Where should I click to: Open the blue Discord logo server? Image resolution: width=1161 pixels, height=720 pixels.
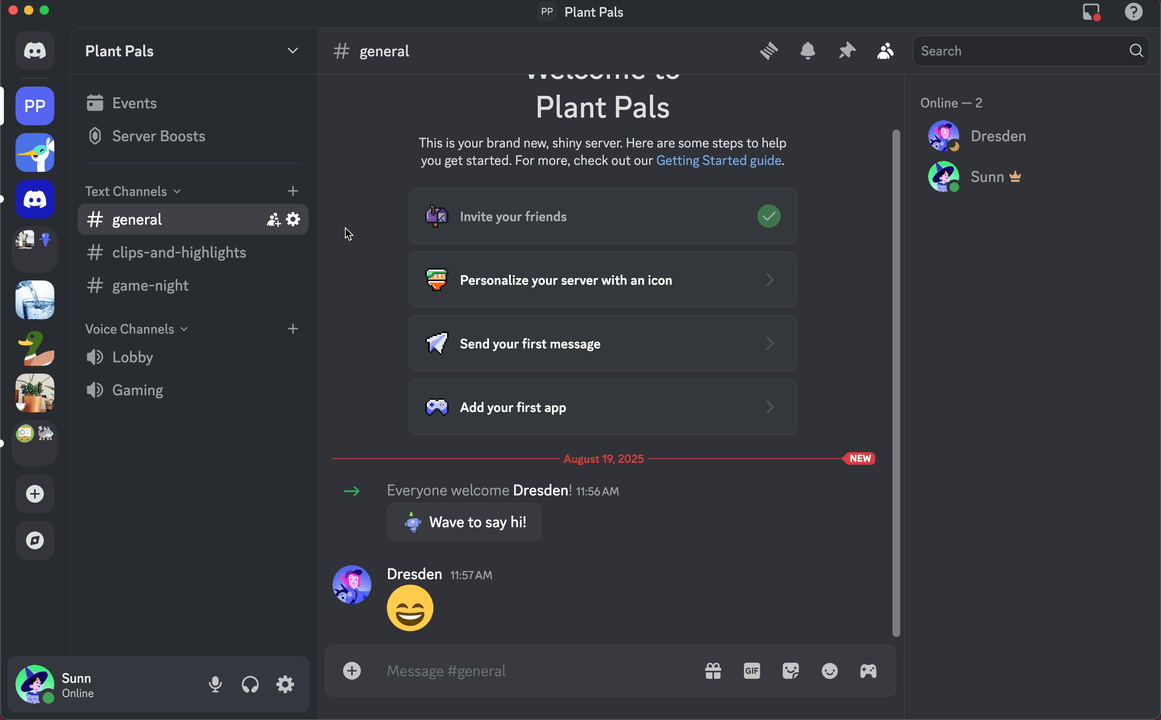pos(35,199)
